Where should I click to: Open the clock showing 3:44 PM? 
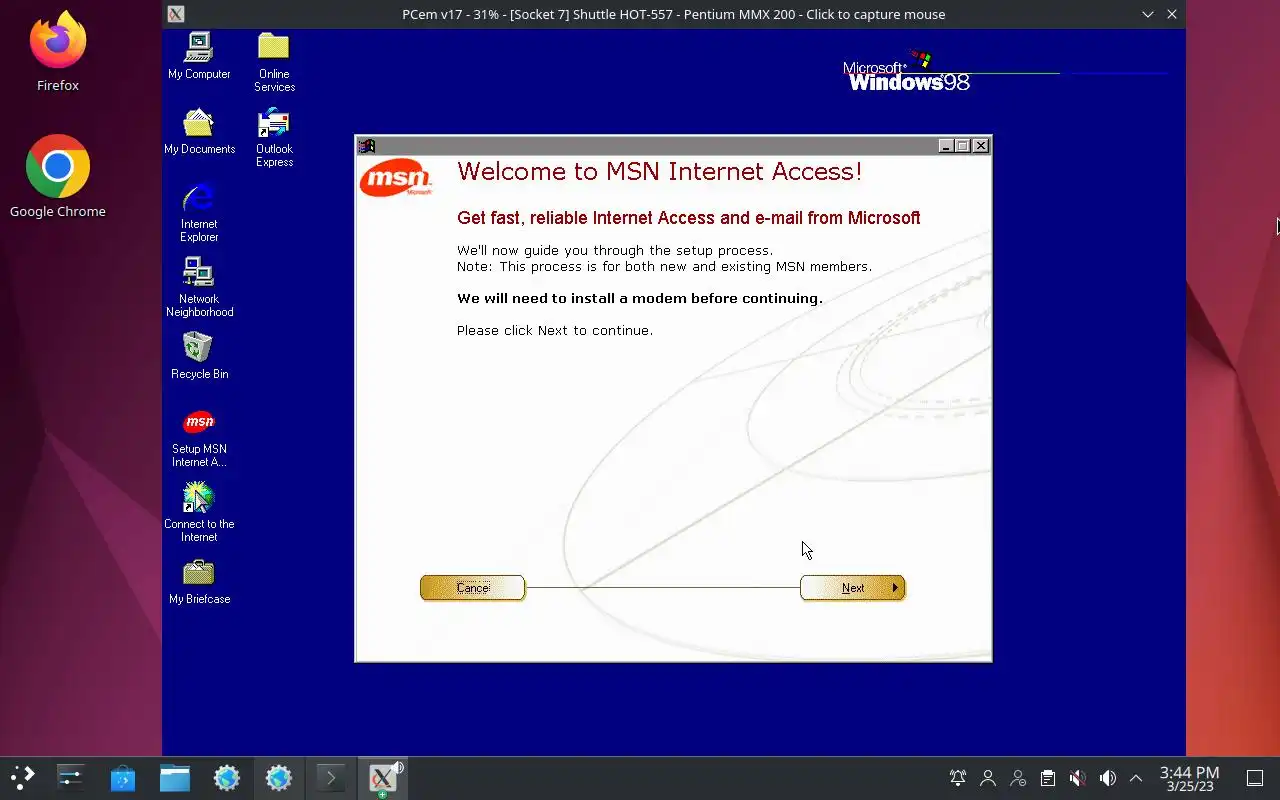click(x=1189, y=779)
